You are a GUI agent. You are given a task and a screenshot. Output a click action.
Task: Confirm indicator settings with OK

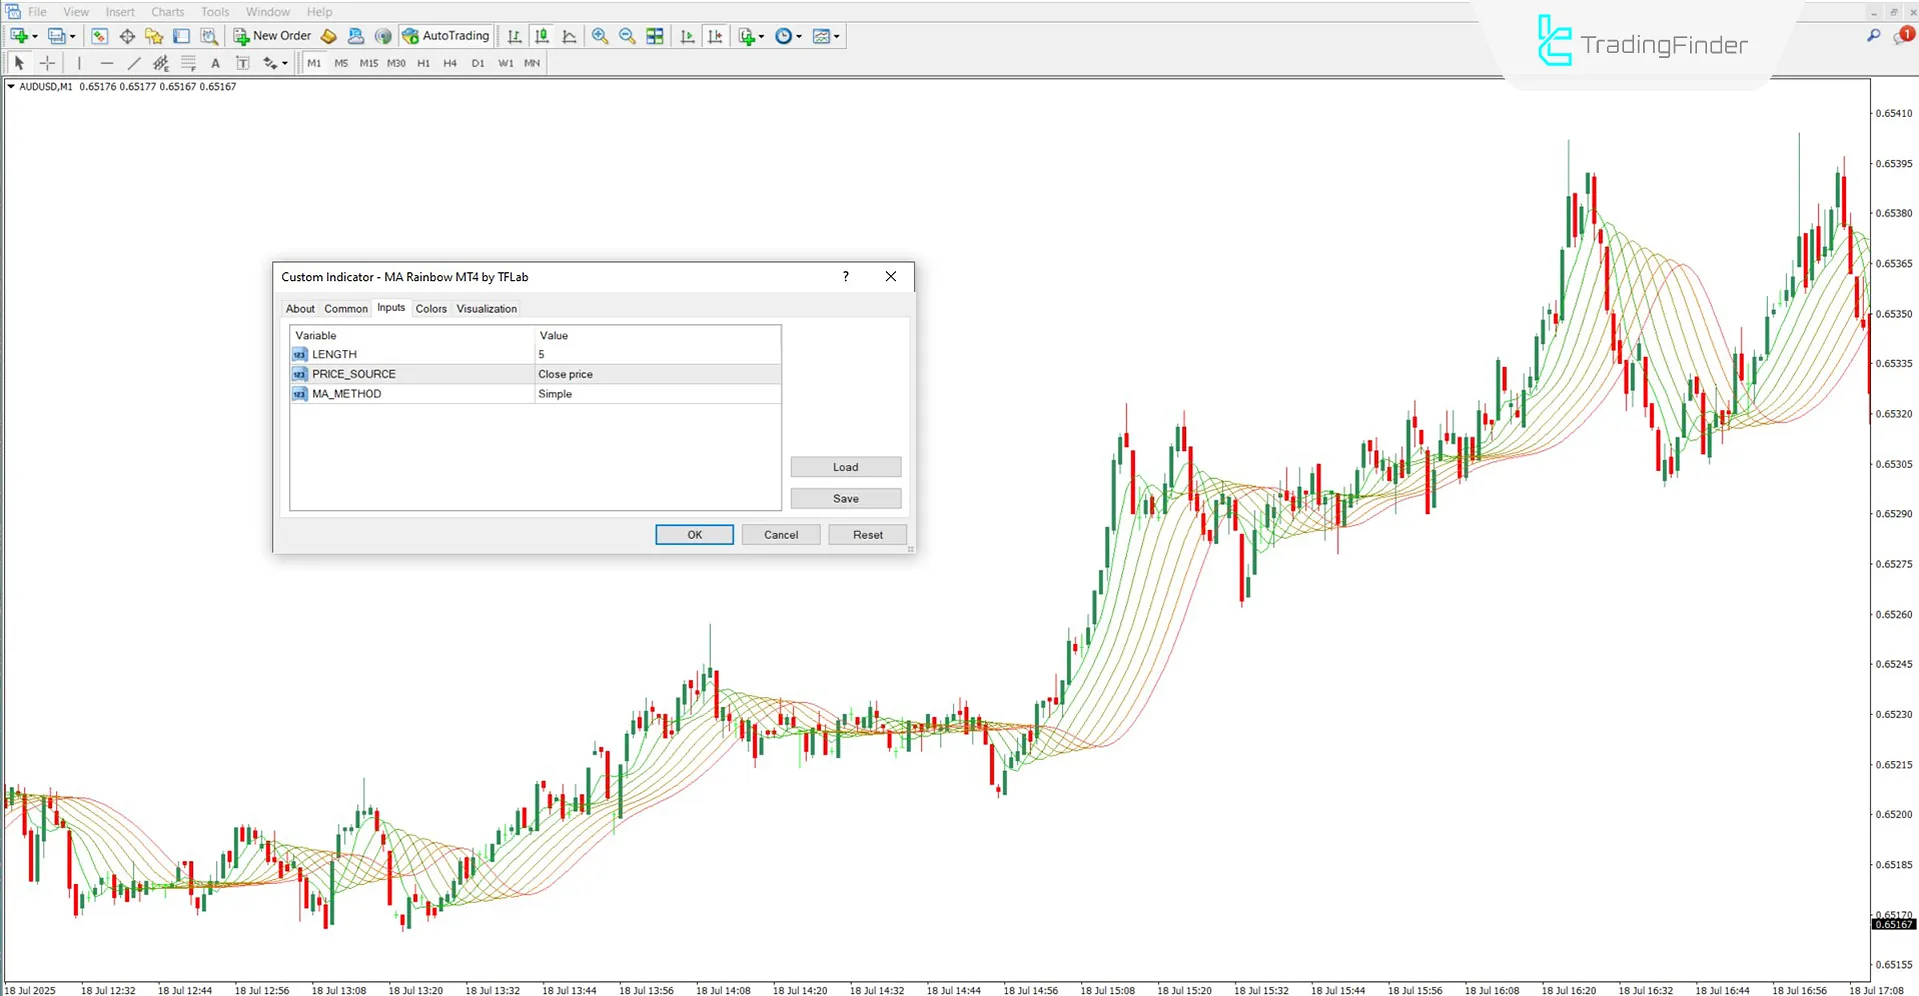coord(694,534)
